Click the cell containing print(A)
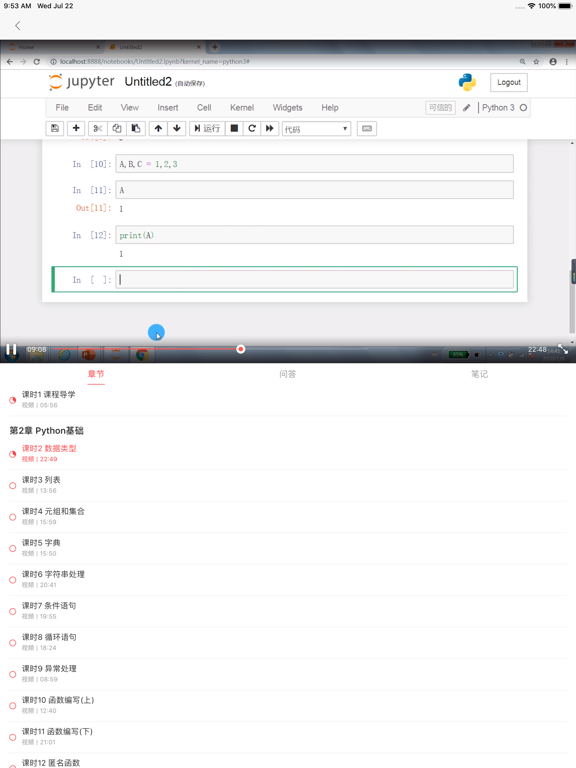This screenshot has width=576, height=768. 314,235
